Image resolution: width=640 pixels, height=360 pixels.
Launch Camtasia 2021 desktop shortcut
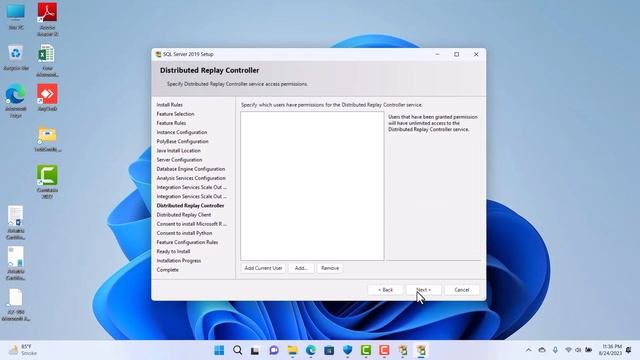[47, 182]
